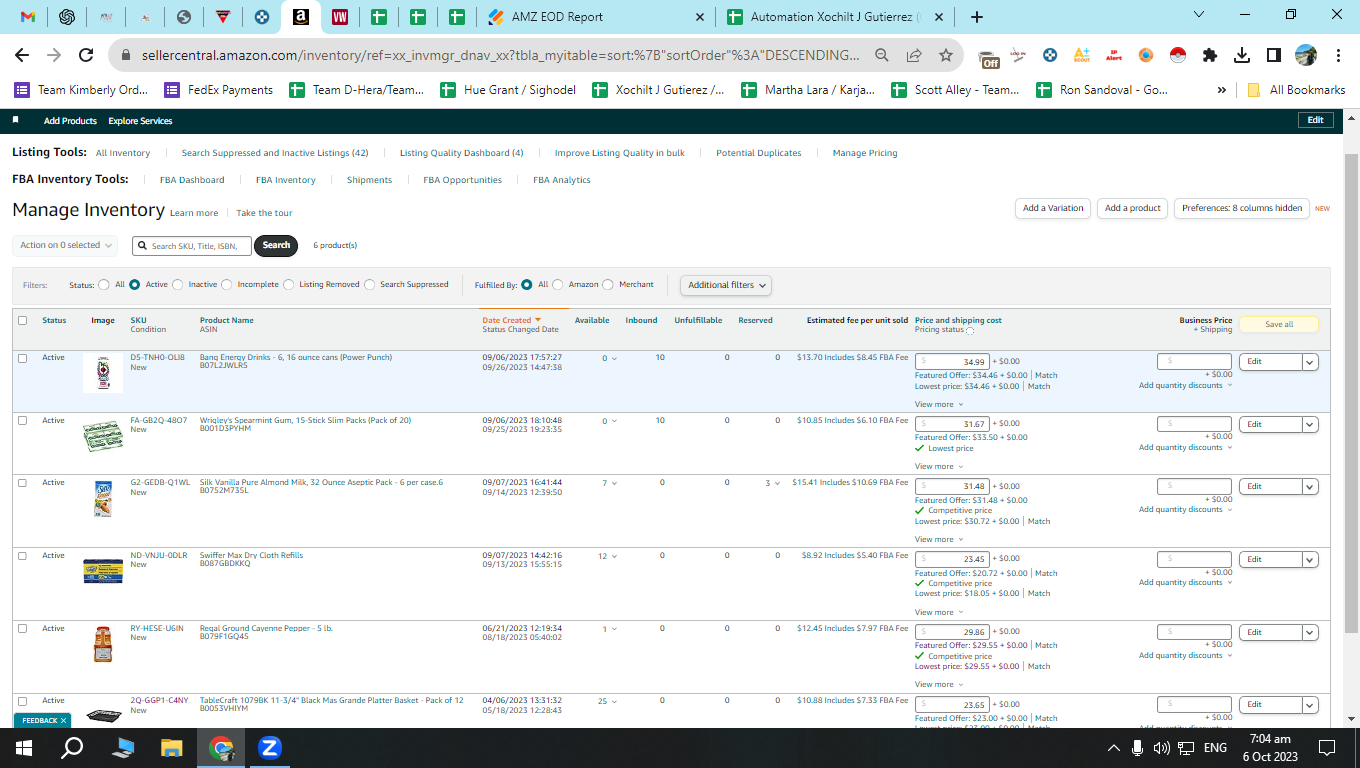The image size is (1360, 768).
Task: Select Fulfilled By Amazon radio button
Action: tap(558, 285)
